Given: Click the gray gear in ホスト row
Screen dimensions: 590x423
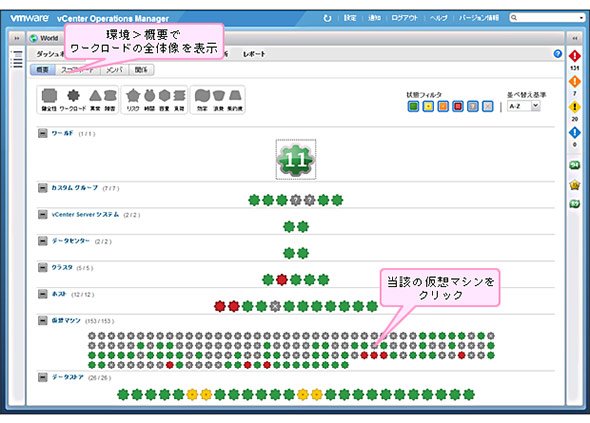Looking at the screenshot, I should pos(275,306).
